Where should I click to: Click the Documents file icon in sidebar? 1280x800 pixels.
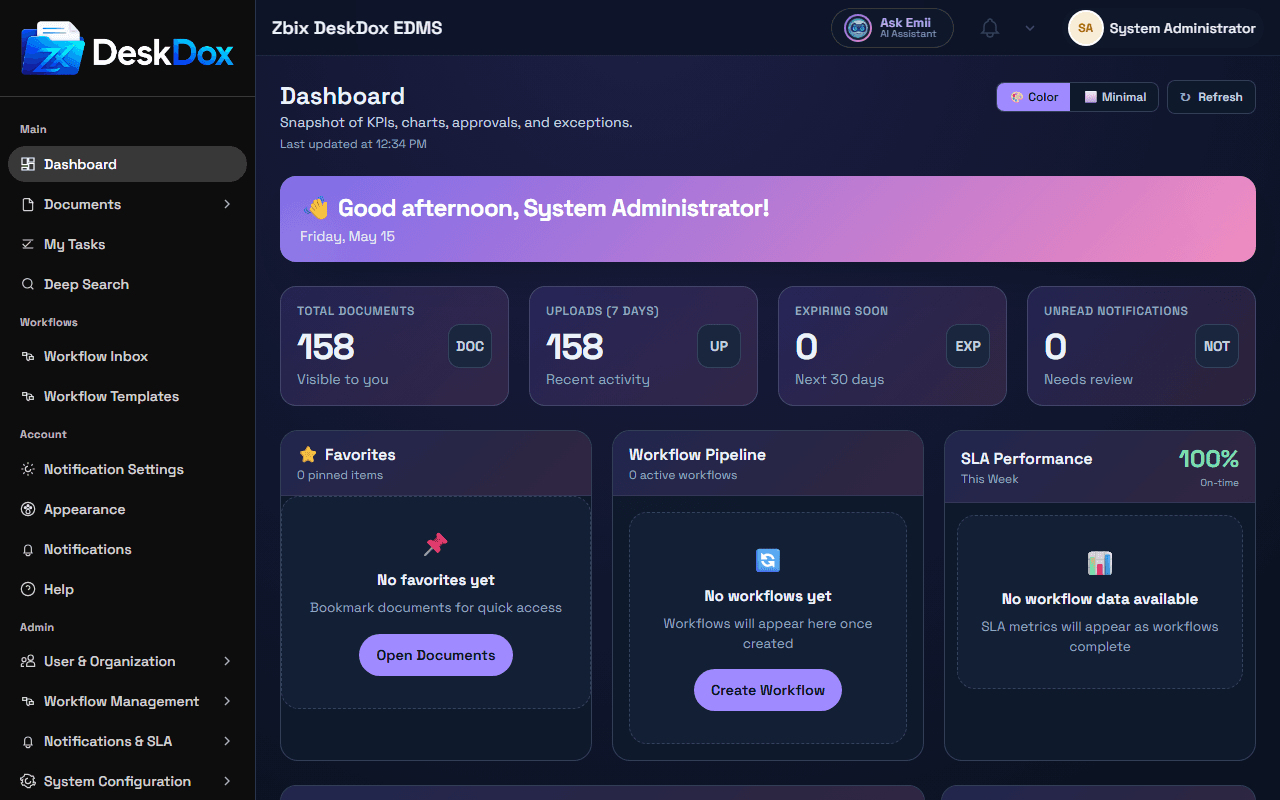[x=28, y=204]
